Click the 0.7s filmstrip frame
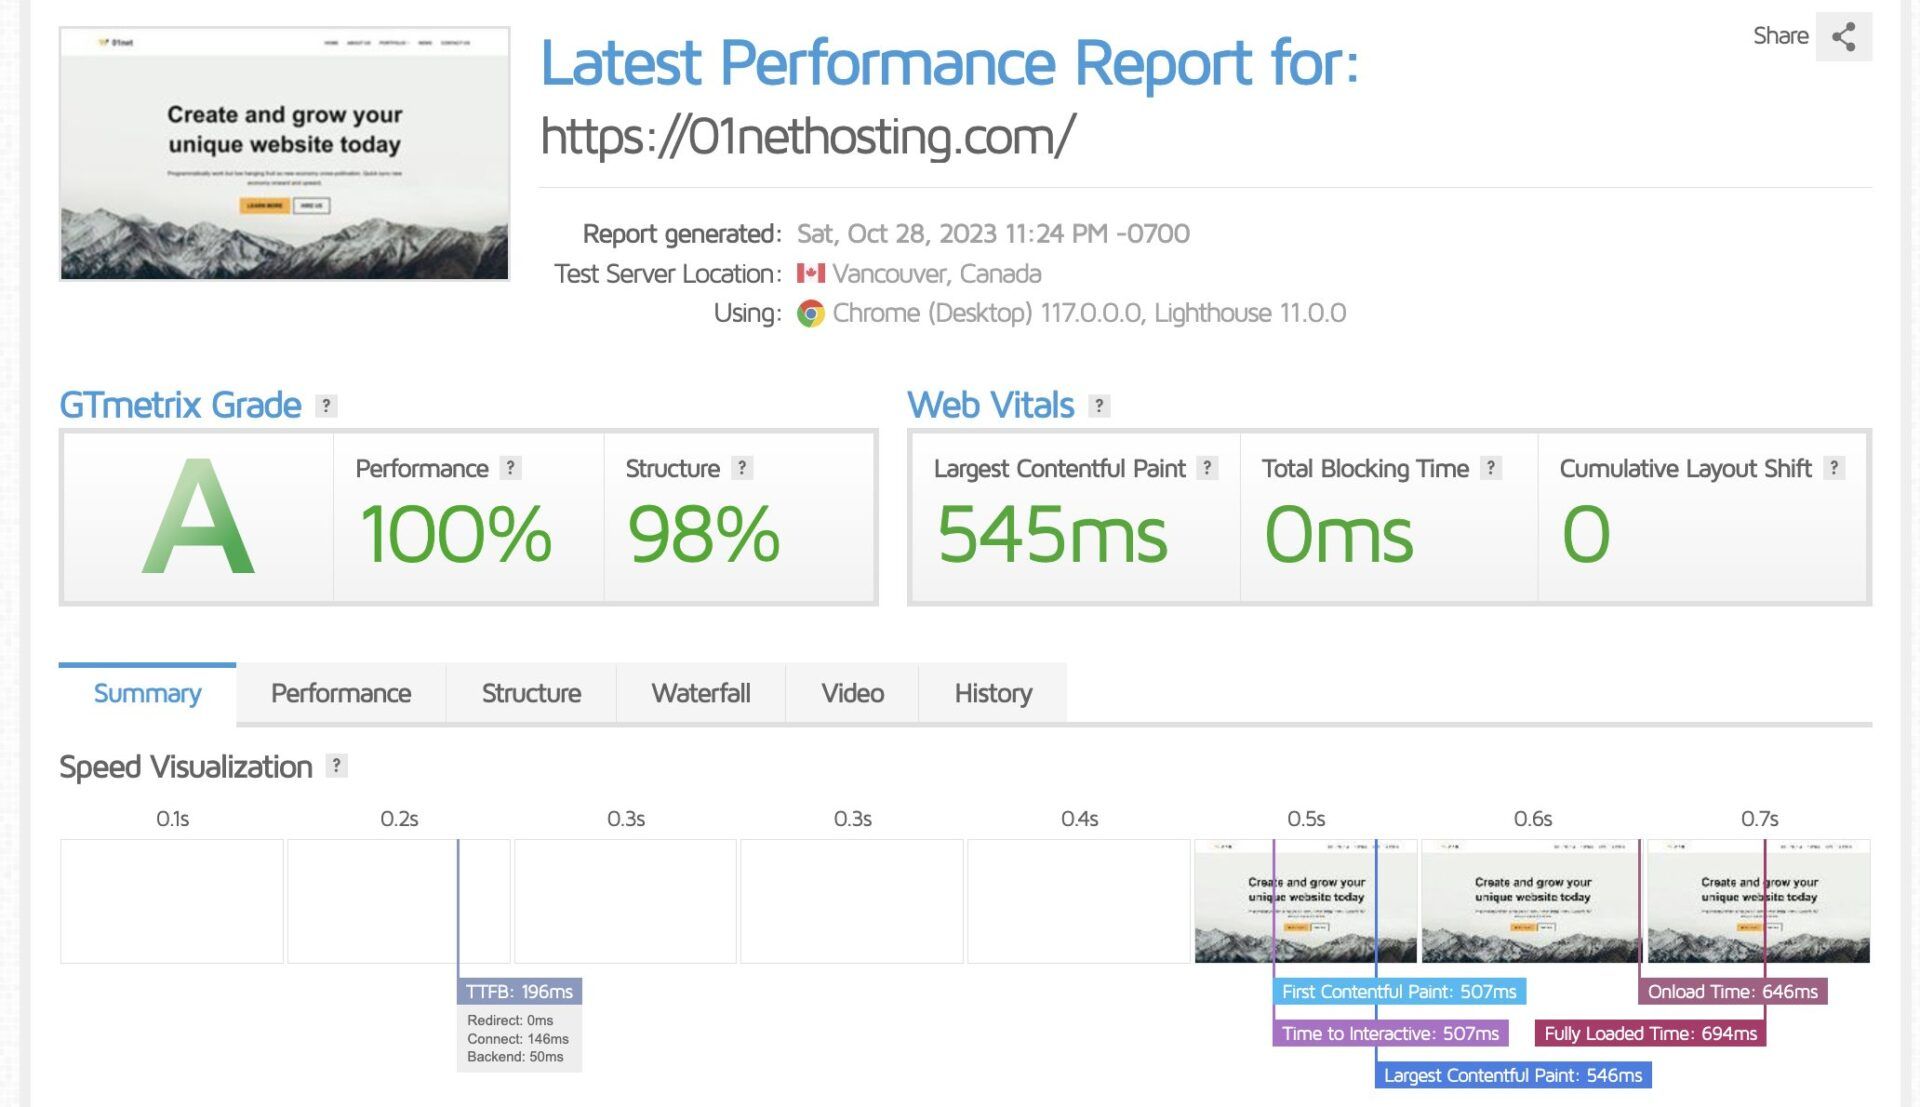 (1758, 901)
